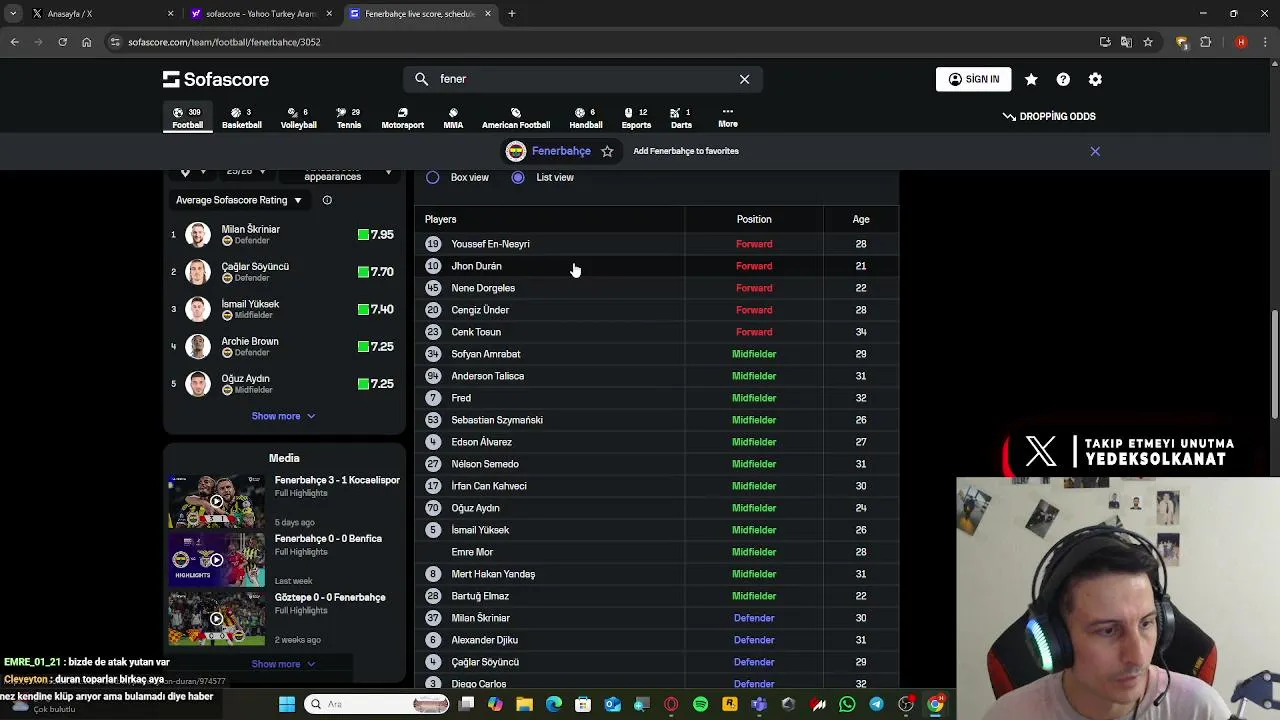Click the Sofascore logo

click(216, 79)
